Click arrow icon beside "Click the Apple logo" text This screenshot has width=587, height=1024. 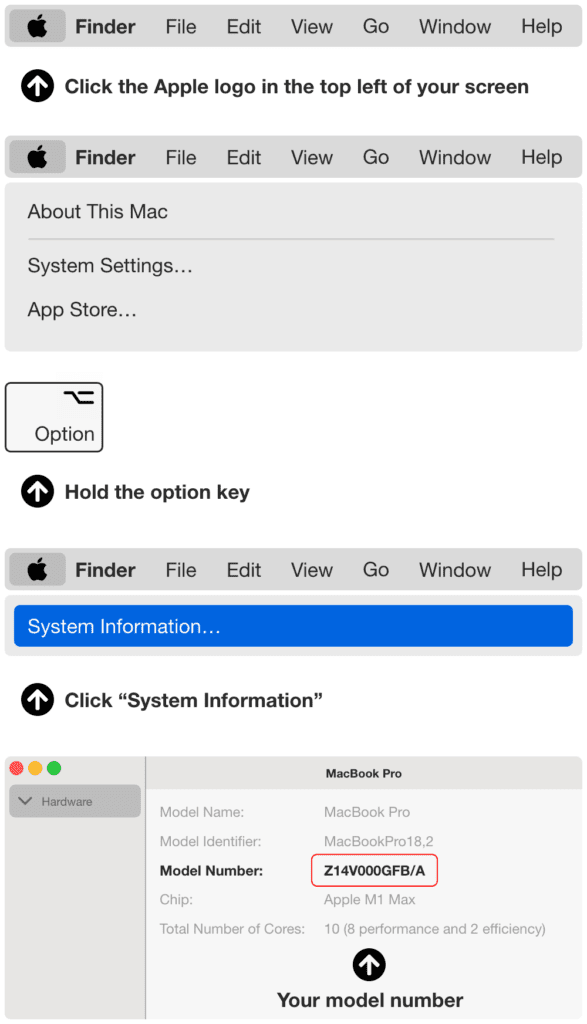[37, 86]
